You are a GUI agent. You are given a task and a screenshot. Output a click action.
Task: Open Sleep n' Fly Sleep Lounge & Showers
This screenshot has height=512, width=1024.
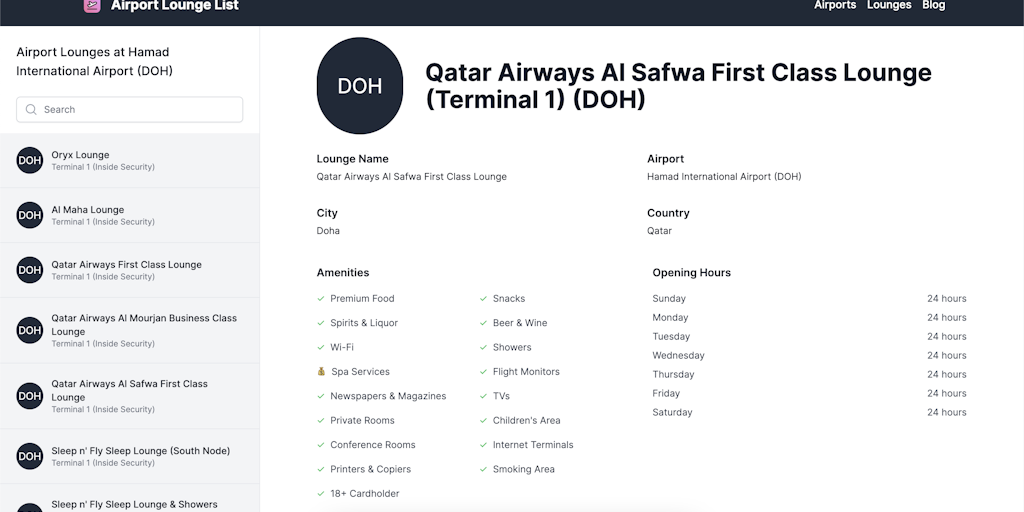134,504
